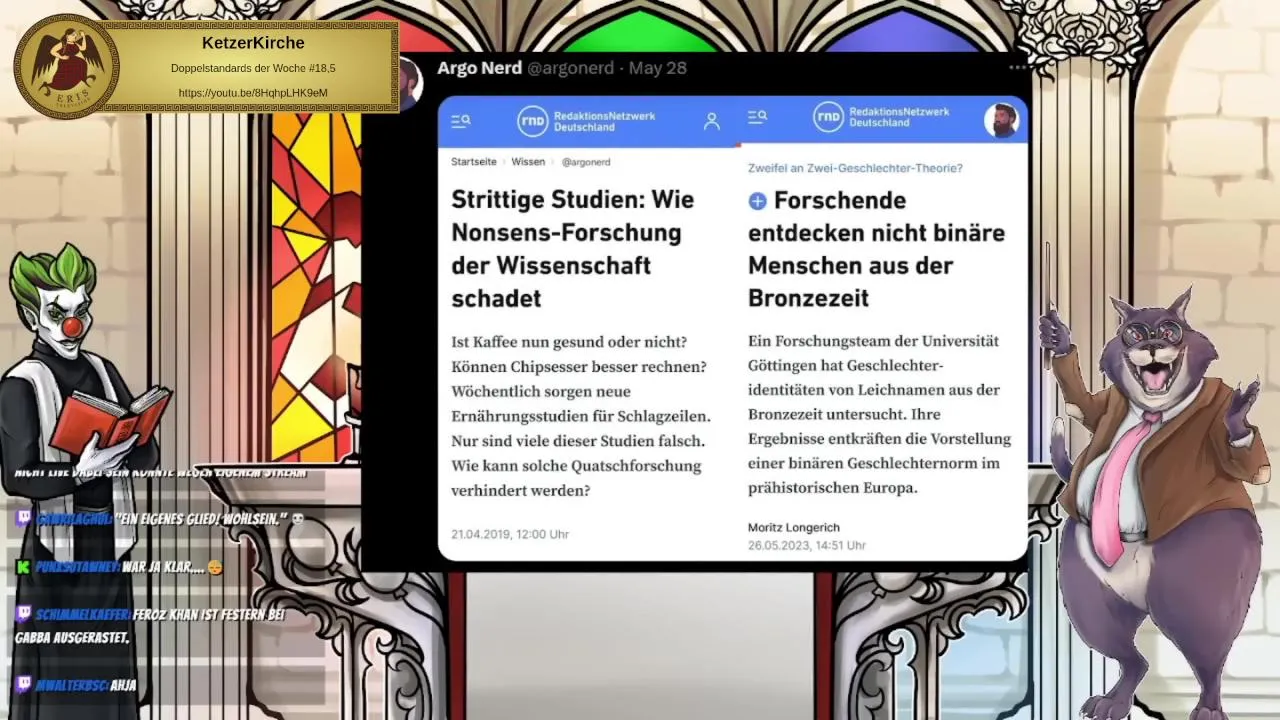Screen dimensions: 1280x720
Task: Click the Twitch icon beside 'Ein eigenes Glied' message
Action: coord(23,519)
